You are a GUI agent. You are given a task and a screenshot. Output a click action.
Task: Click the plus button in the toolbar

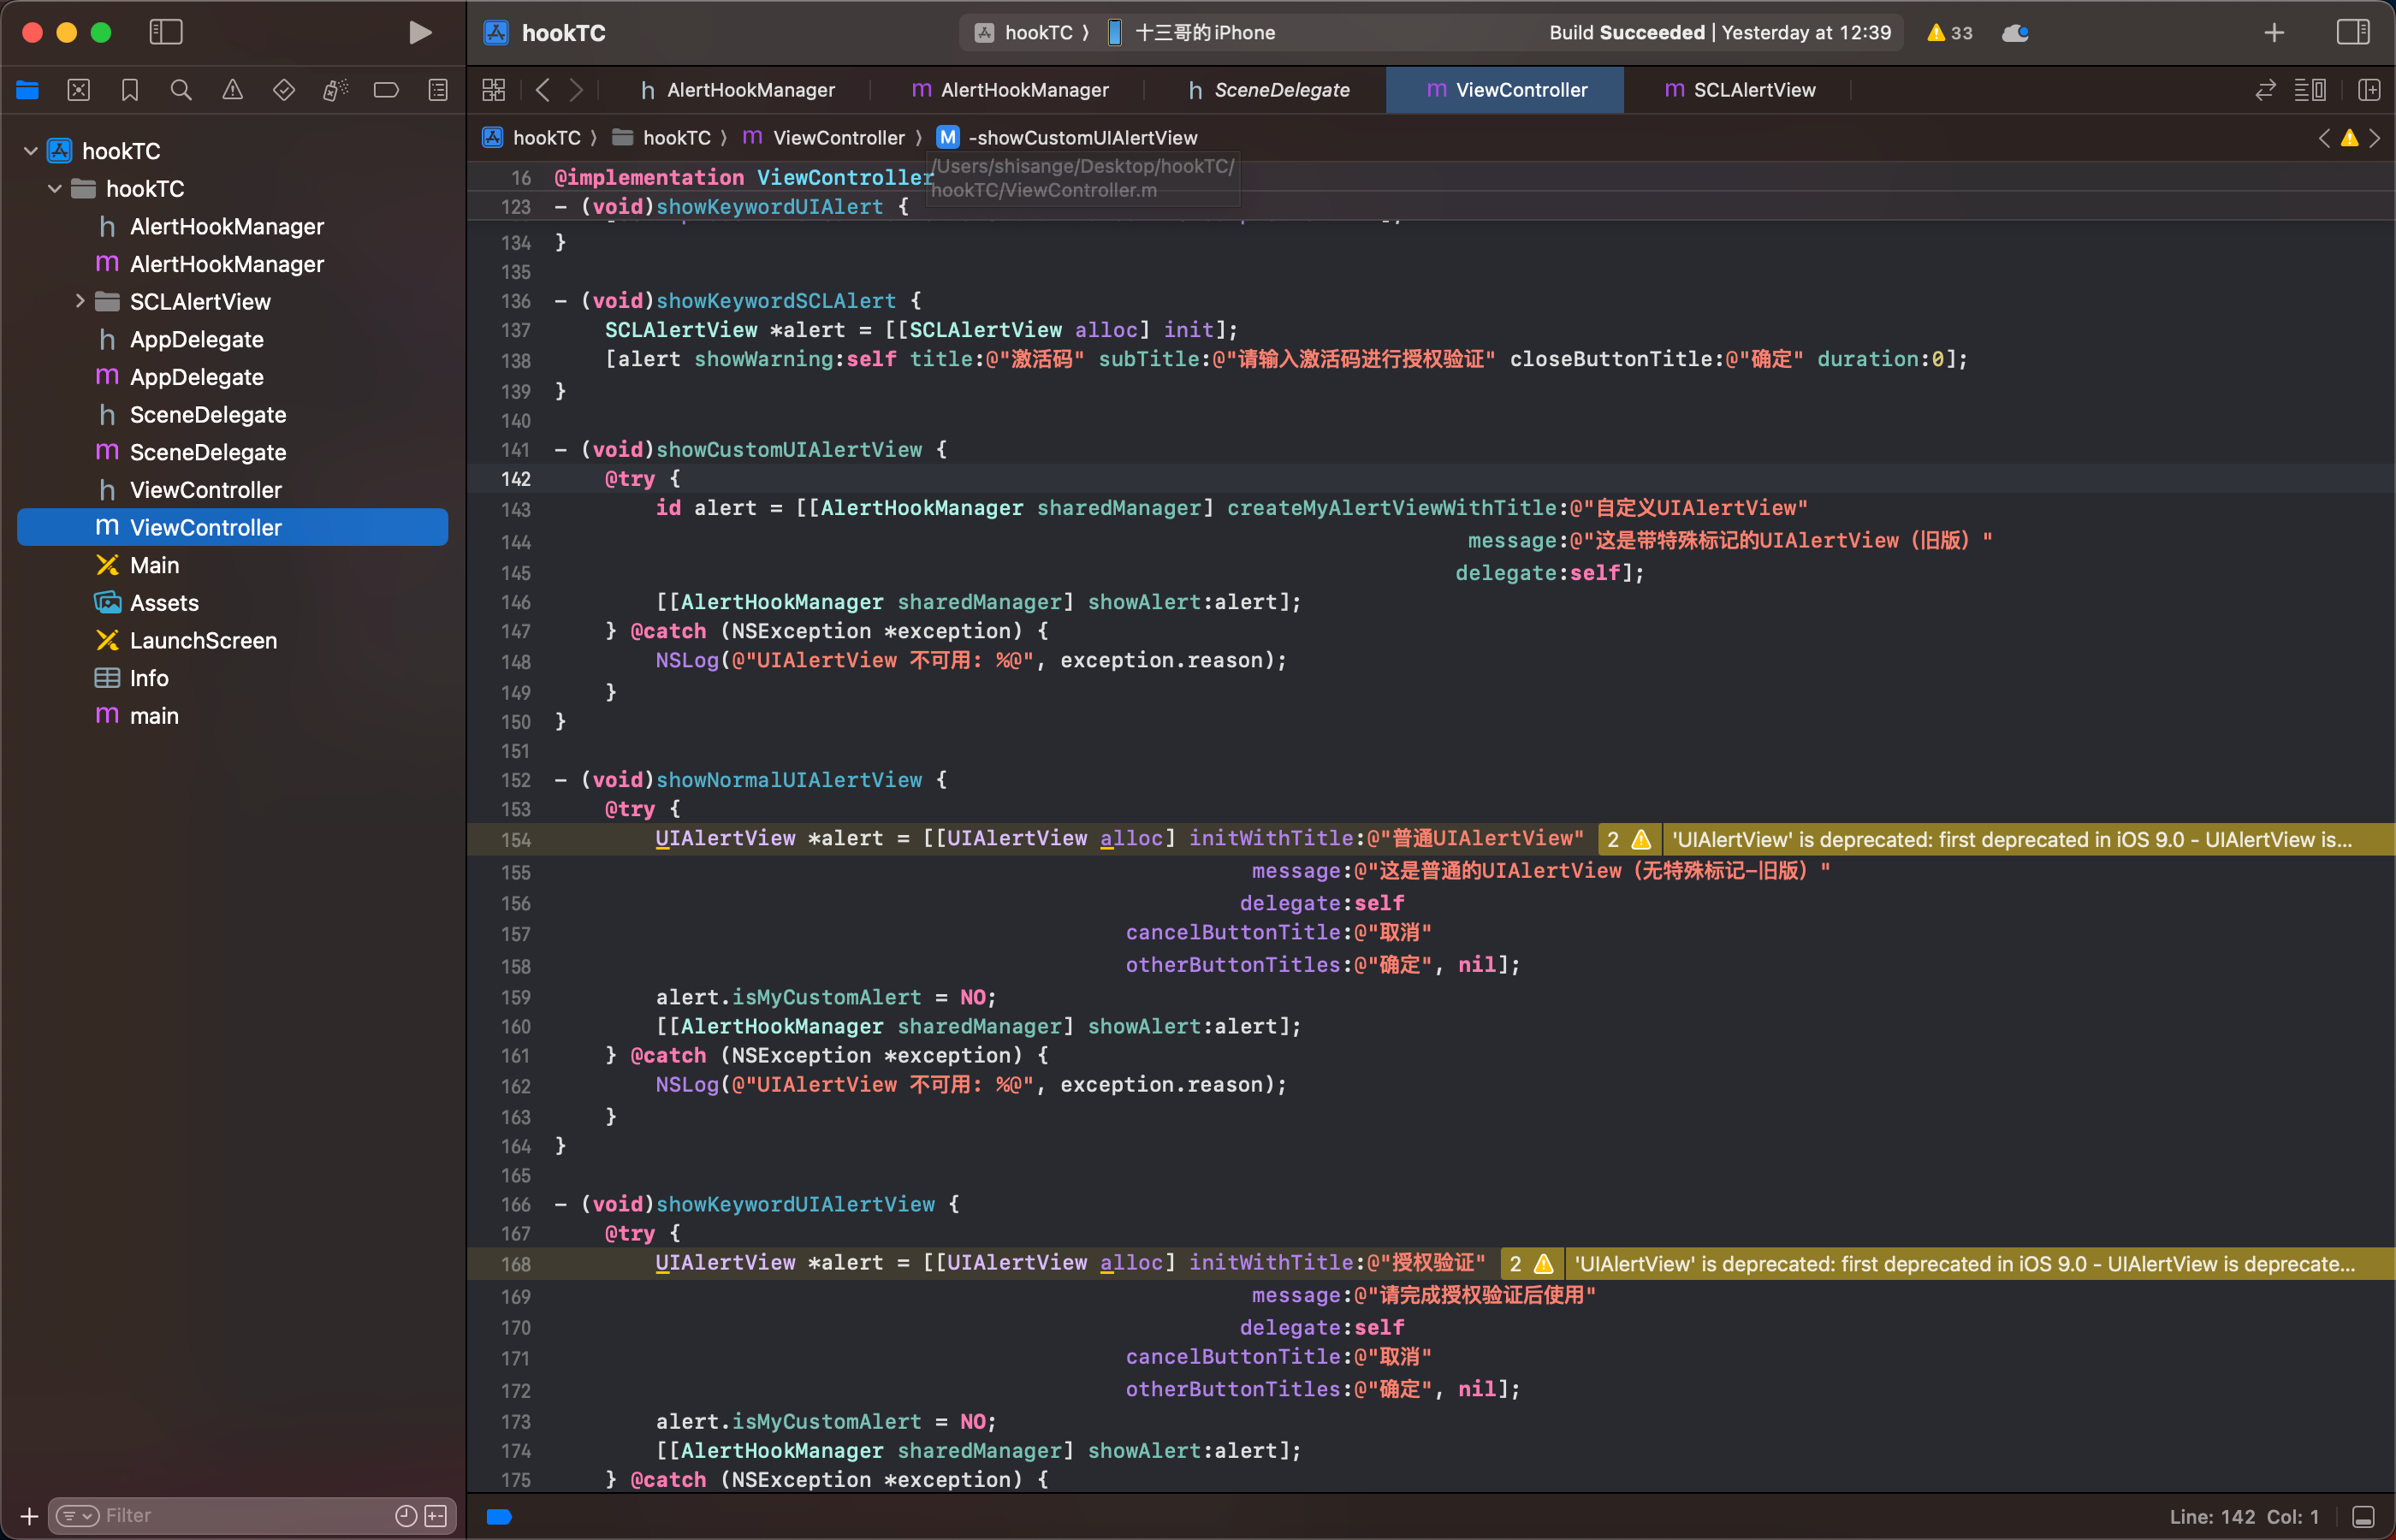click(2274, 32)
